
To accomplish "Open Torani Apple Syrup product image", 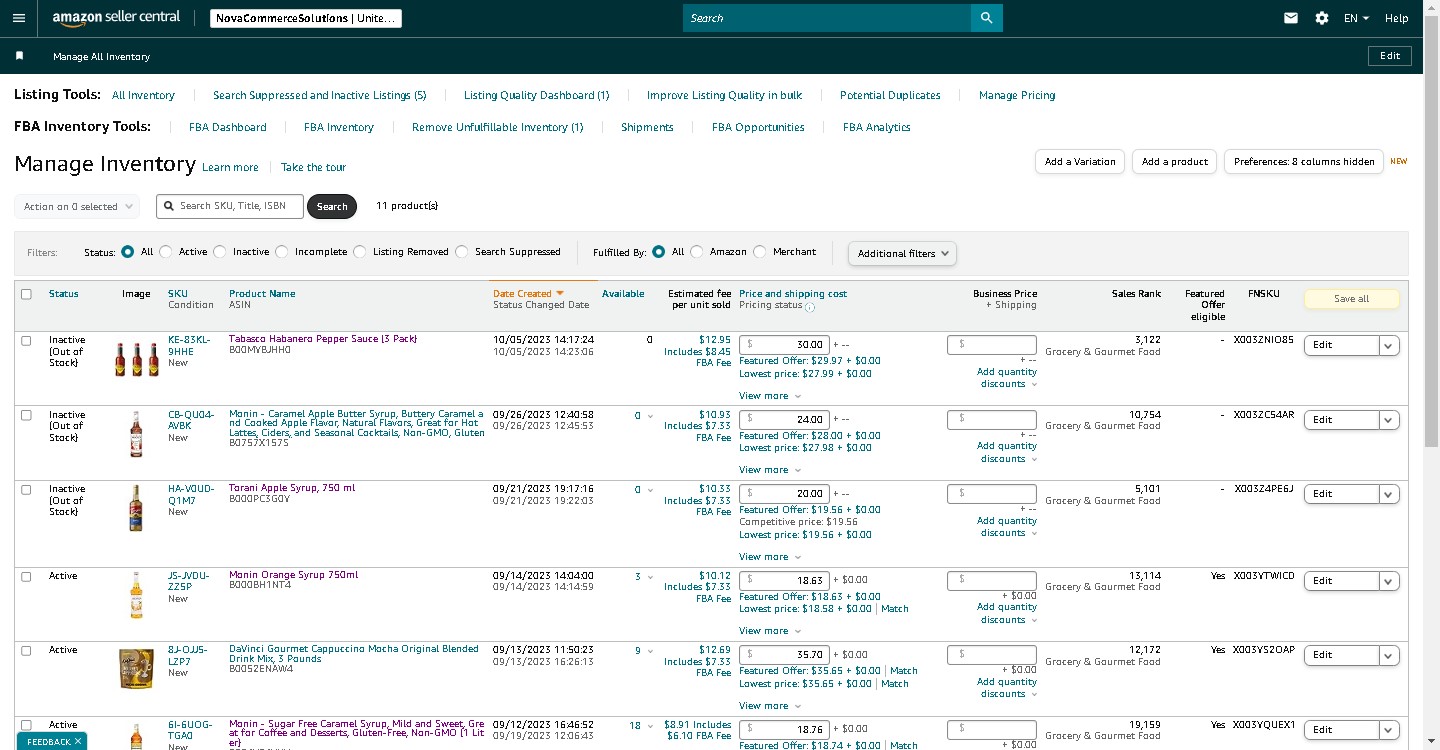I will tap(136, 507).
